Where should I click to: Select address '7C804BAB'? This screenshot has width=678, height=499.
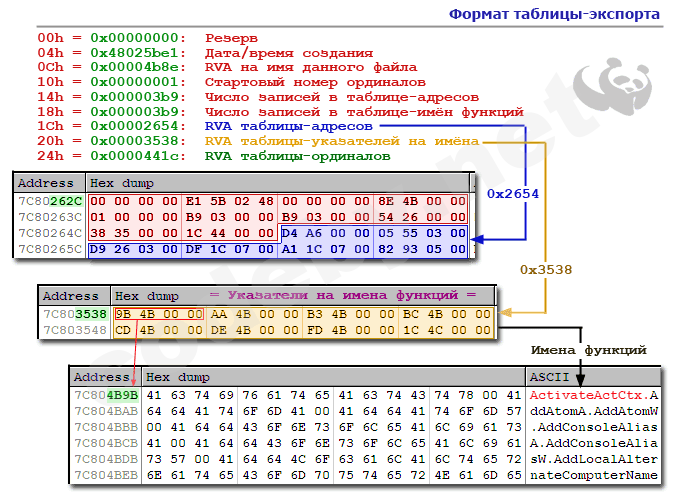pyautogui.click(x=106, y=411)
